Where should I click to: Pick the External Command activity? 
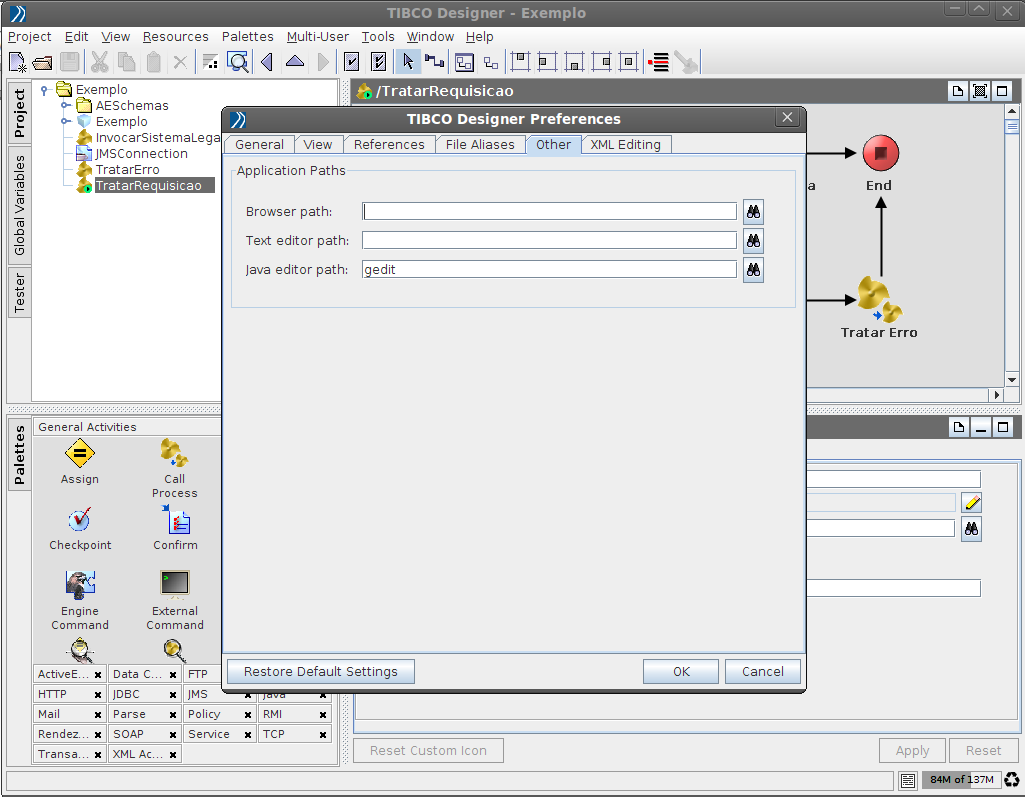175,586
